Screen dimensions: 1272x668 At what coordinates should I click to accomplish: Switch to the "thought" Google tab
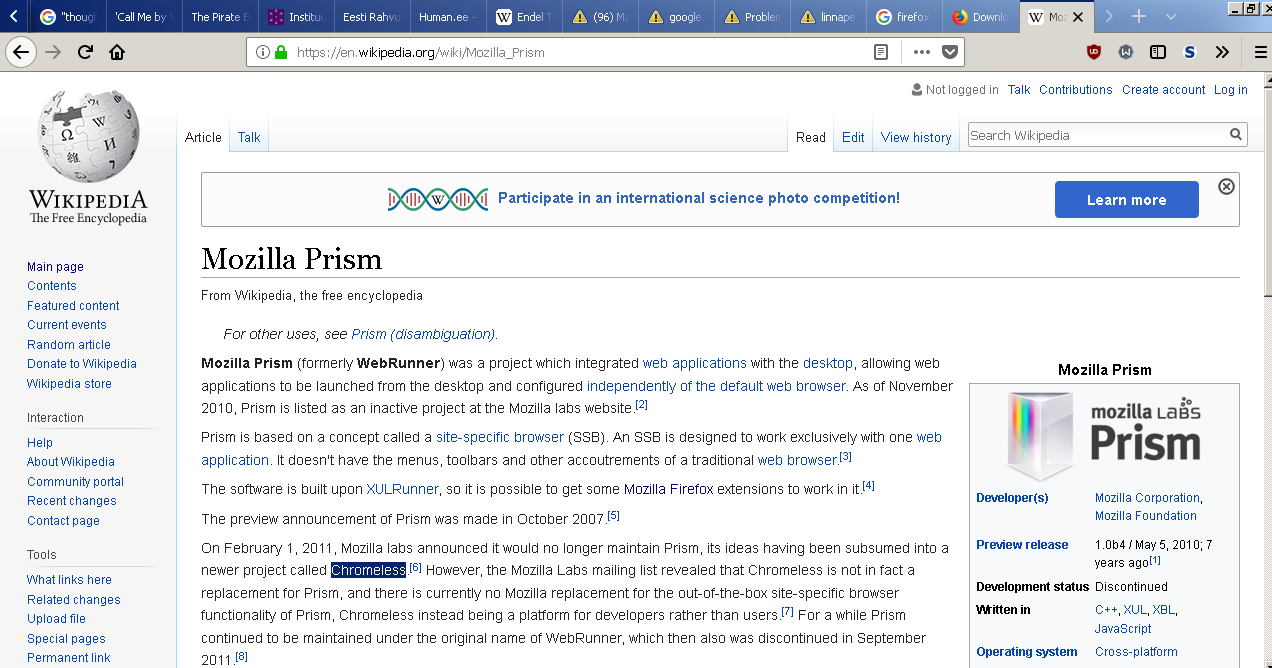click(x=68, y=17)
